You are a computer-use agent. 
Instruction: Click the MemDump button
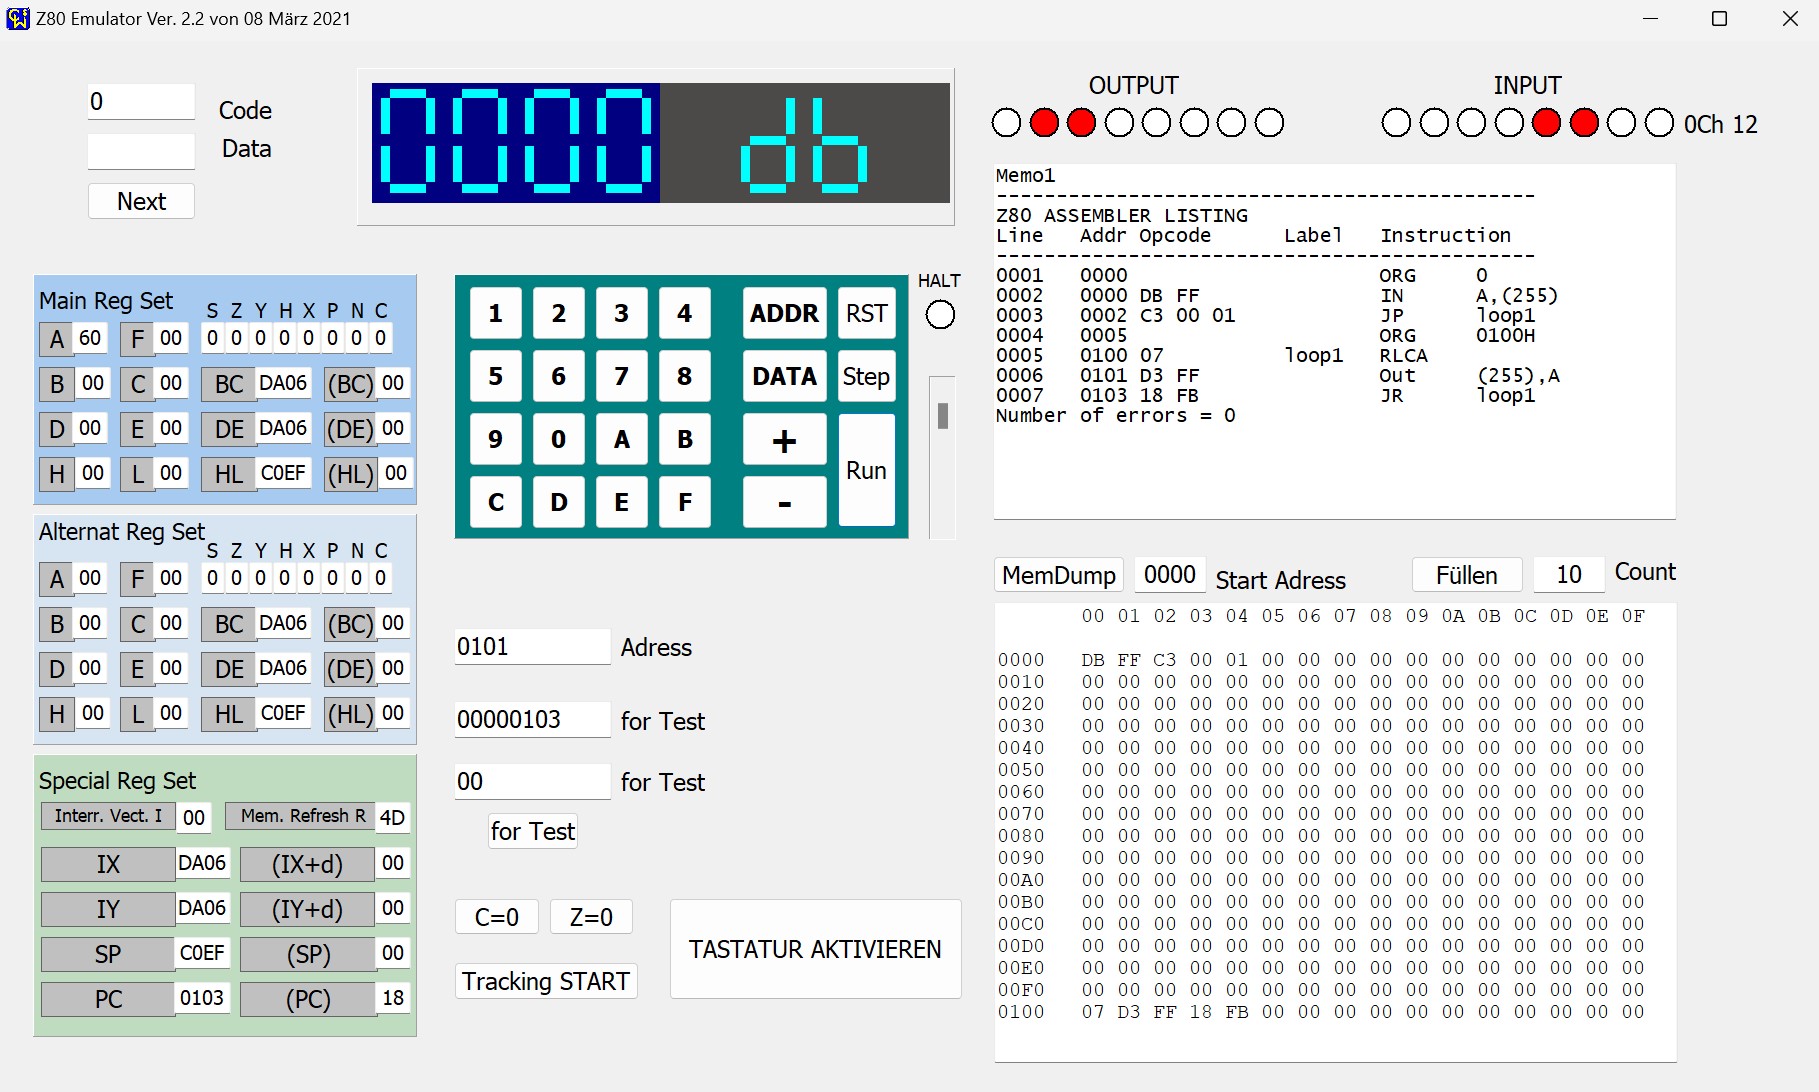point(1059,575)
